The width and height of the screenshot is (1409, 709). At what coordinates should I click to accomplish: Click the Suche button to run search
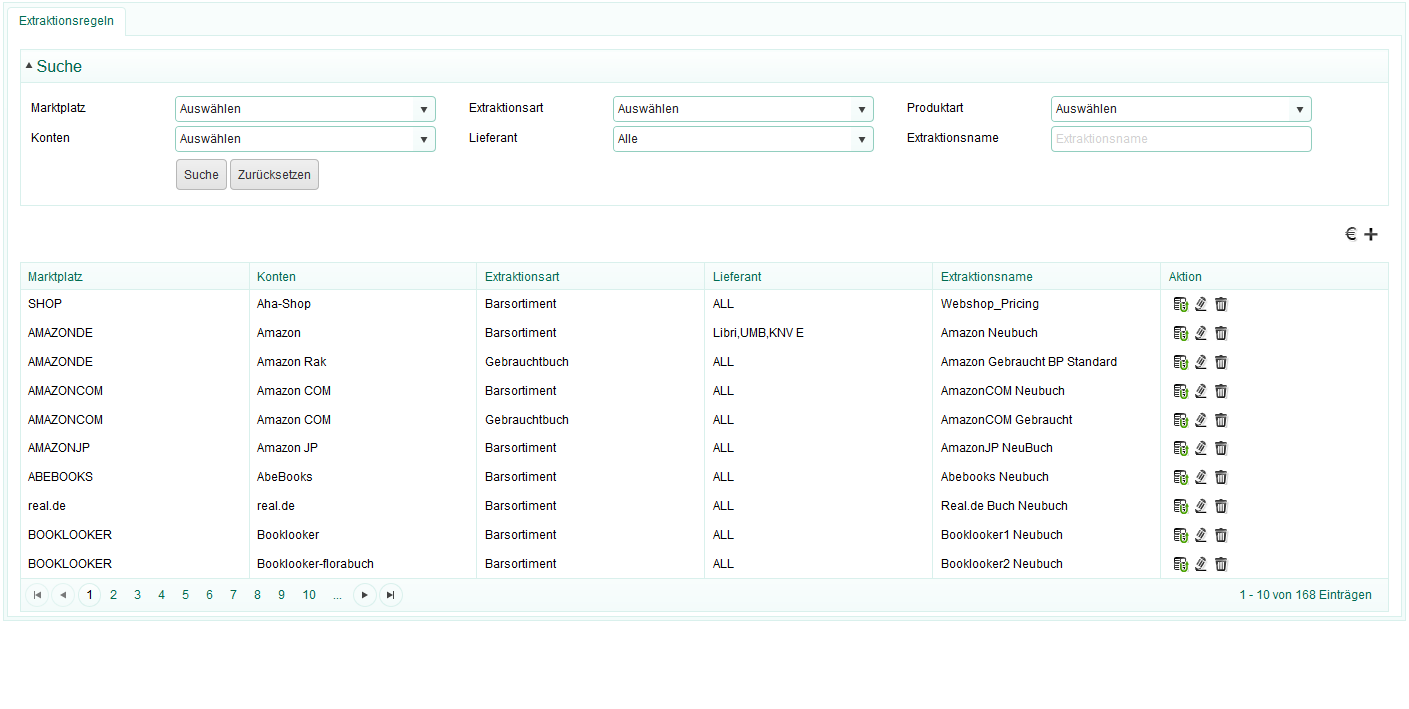[x=201, y=175]
